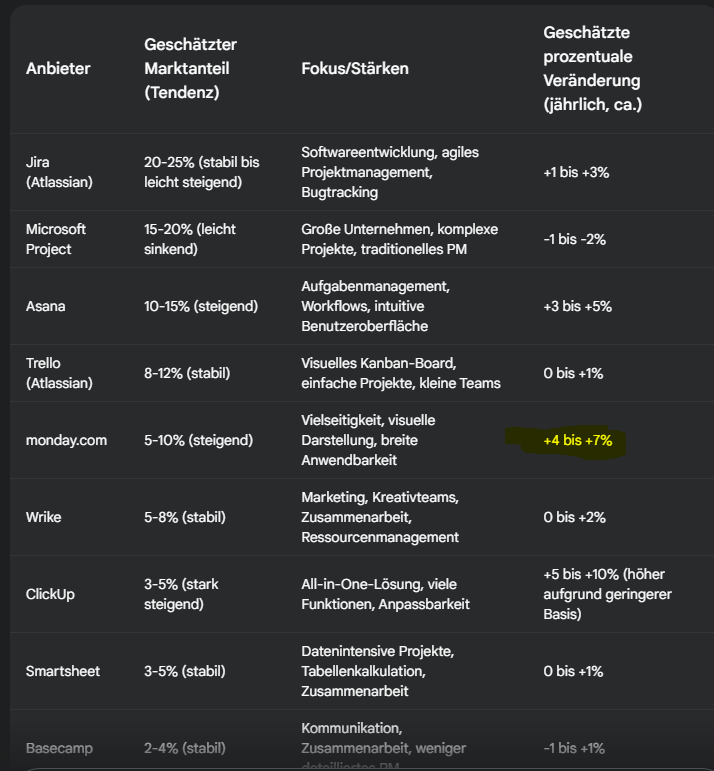The image size is (714, 771).
Task: Select Asana's +3 bis +5% change value
Action: pyautogui.click(x=577, y=306)
